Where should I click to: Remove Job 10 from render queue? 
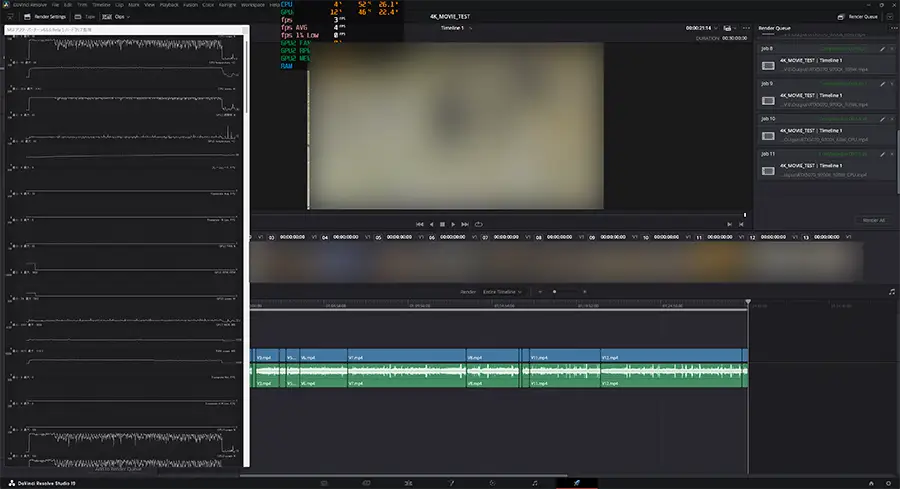click(892, 119)
